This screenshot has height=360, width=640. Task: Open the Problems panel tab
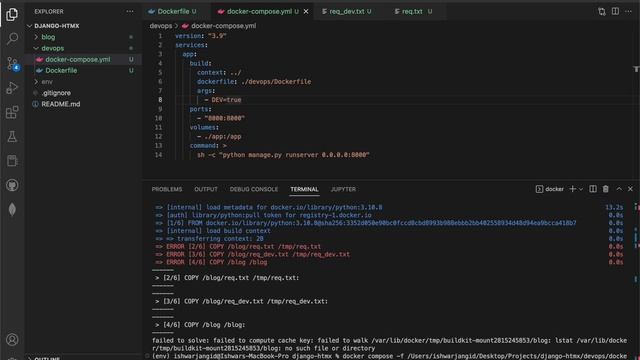[x=167, y=189]
